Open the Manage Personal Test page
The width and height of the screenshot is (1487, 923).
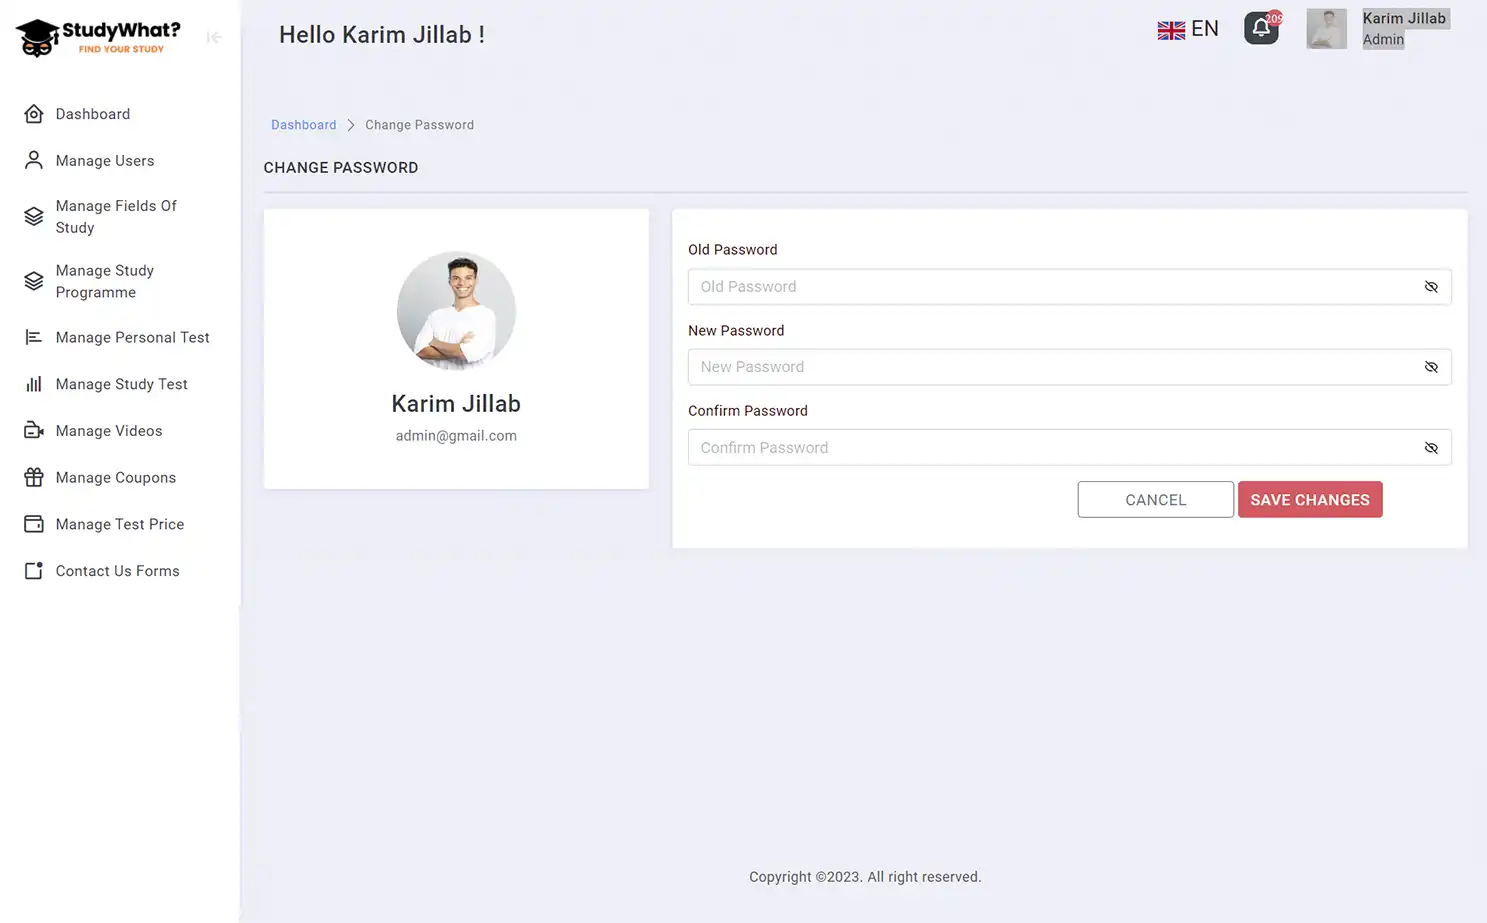pyautogui.click(x=33, y=337)
